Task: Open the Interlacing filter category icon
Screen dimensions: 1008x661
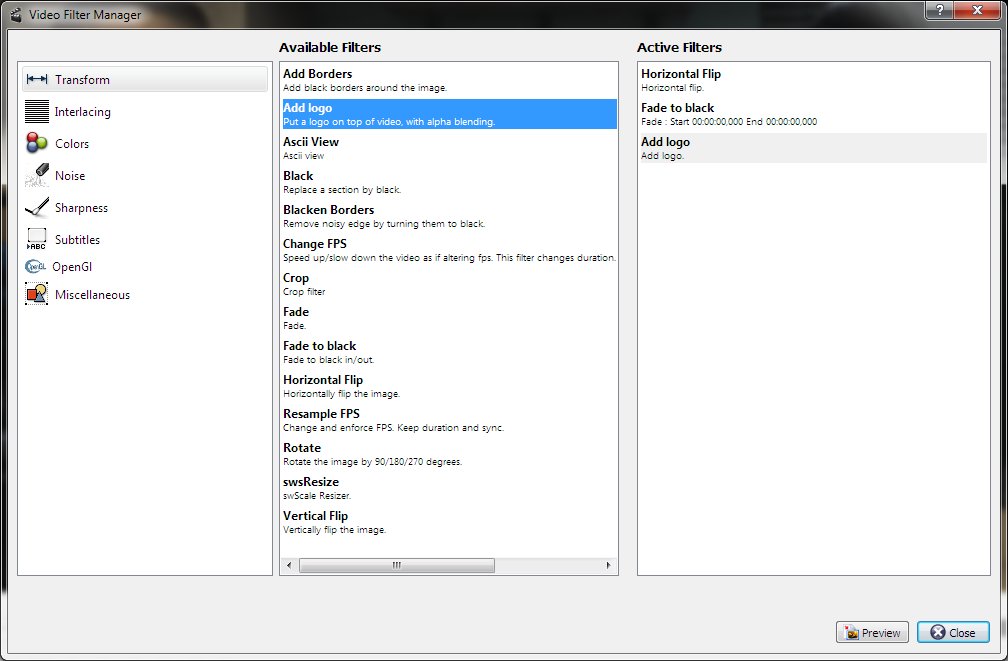Action: [37, 112]
